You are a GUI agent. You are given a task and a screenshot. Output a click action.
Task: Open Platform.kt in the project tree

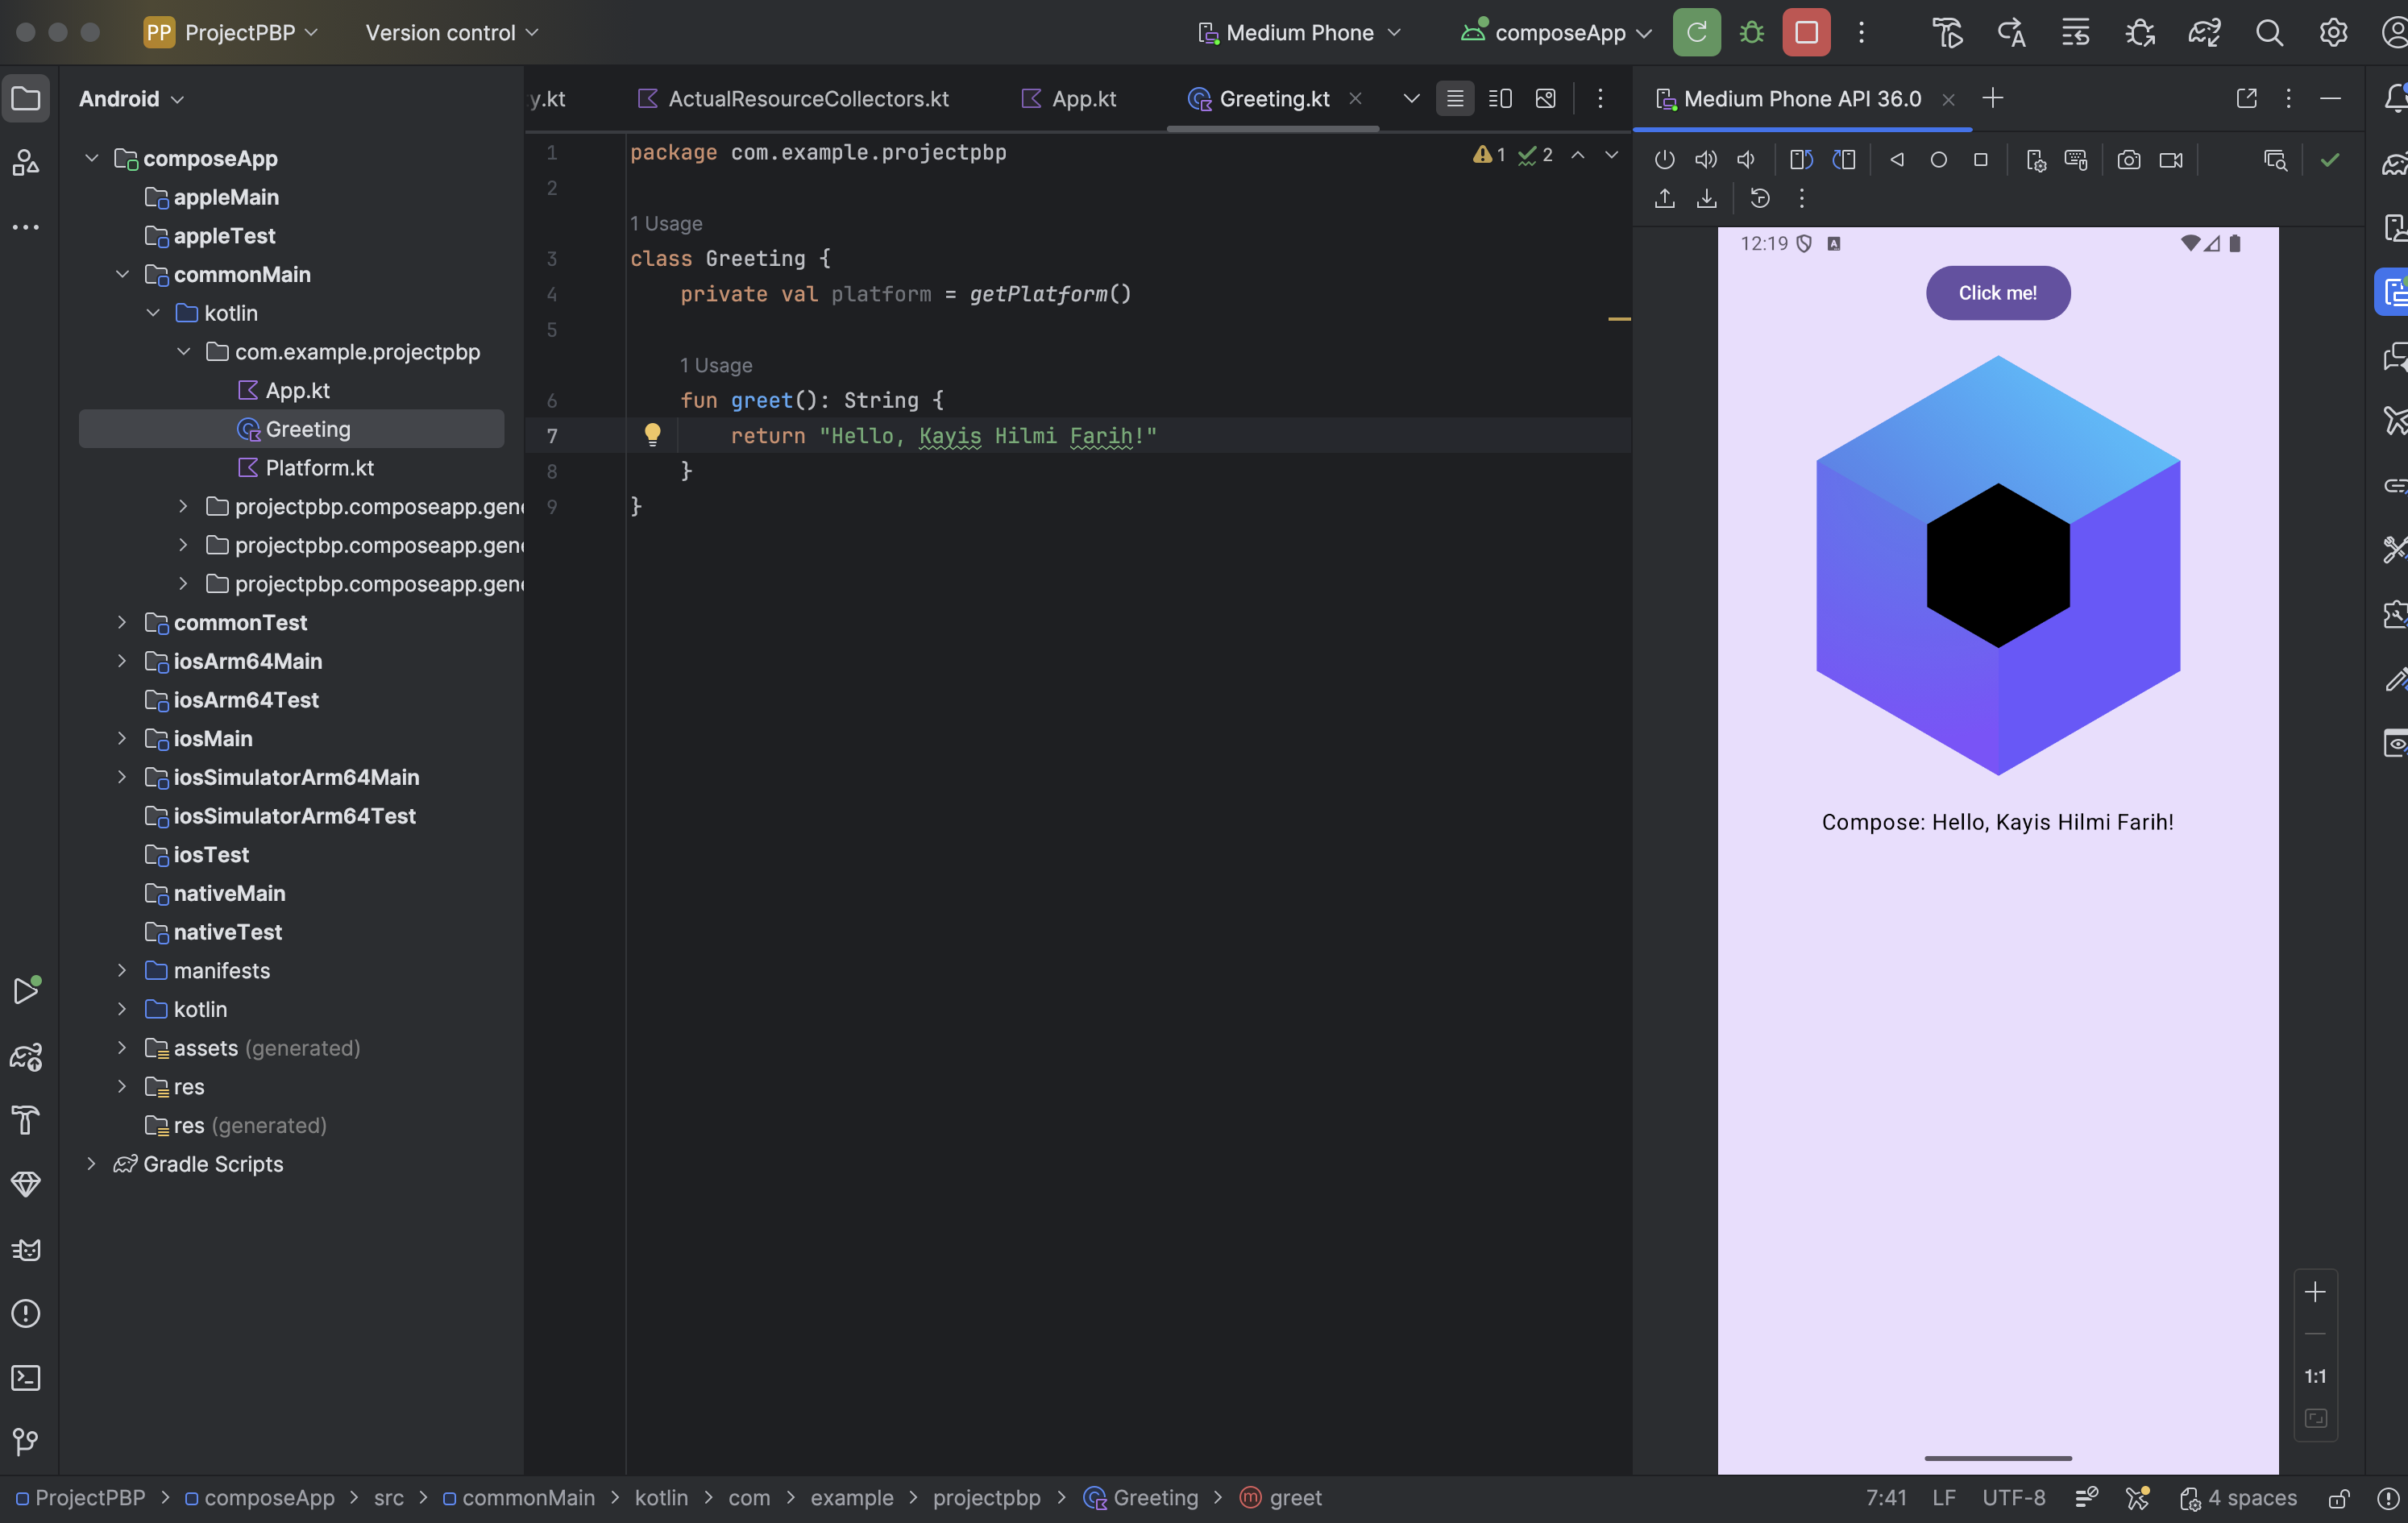[319, 468]
